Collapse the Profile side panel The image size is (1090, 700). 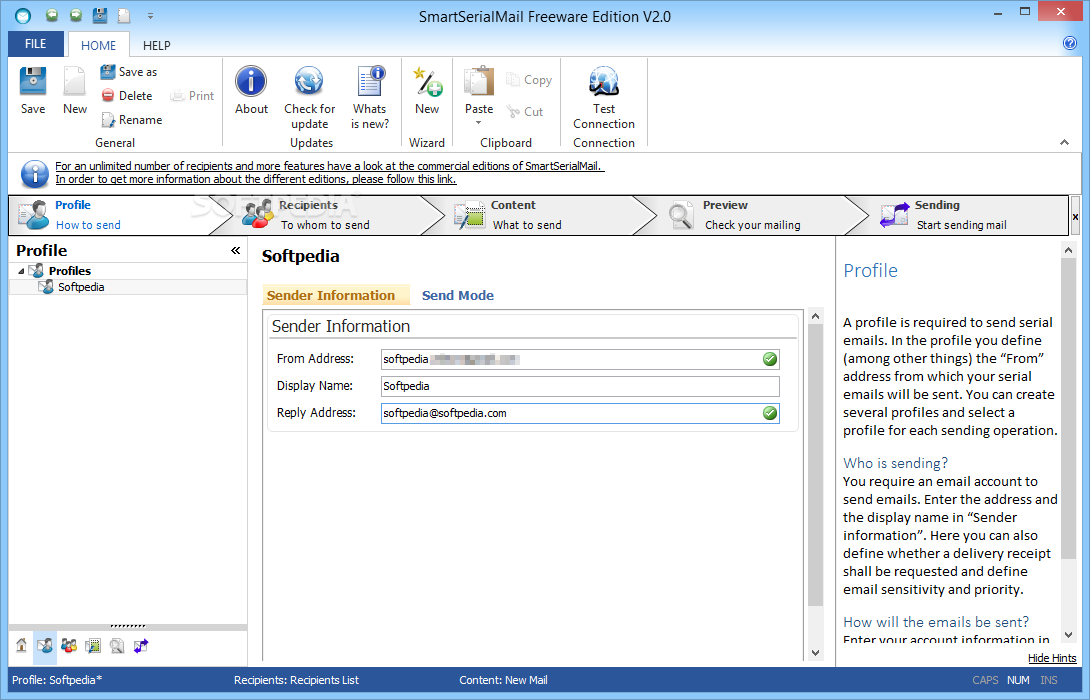pos(236,250)
